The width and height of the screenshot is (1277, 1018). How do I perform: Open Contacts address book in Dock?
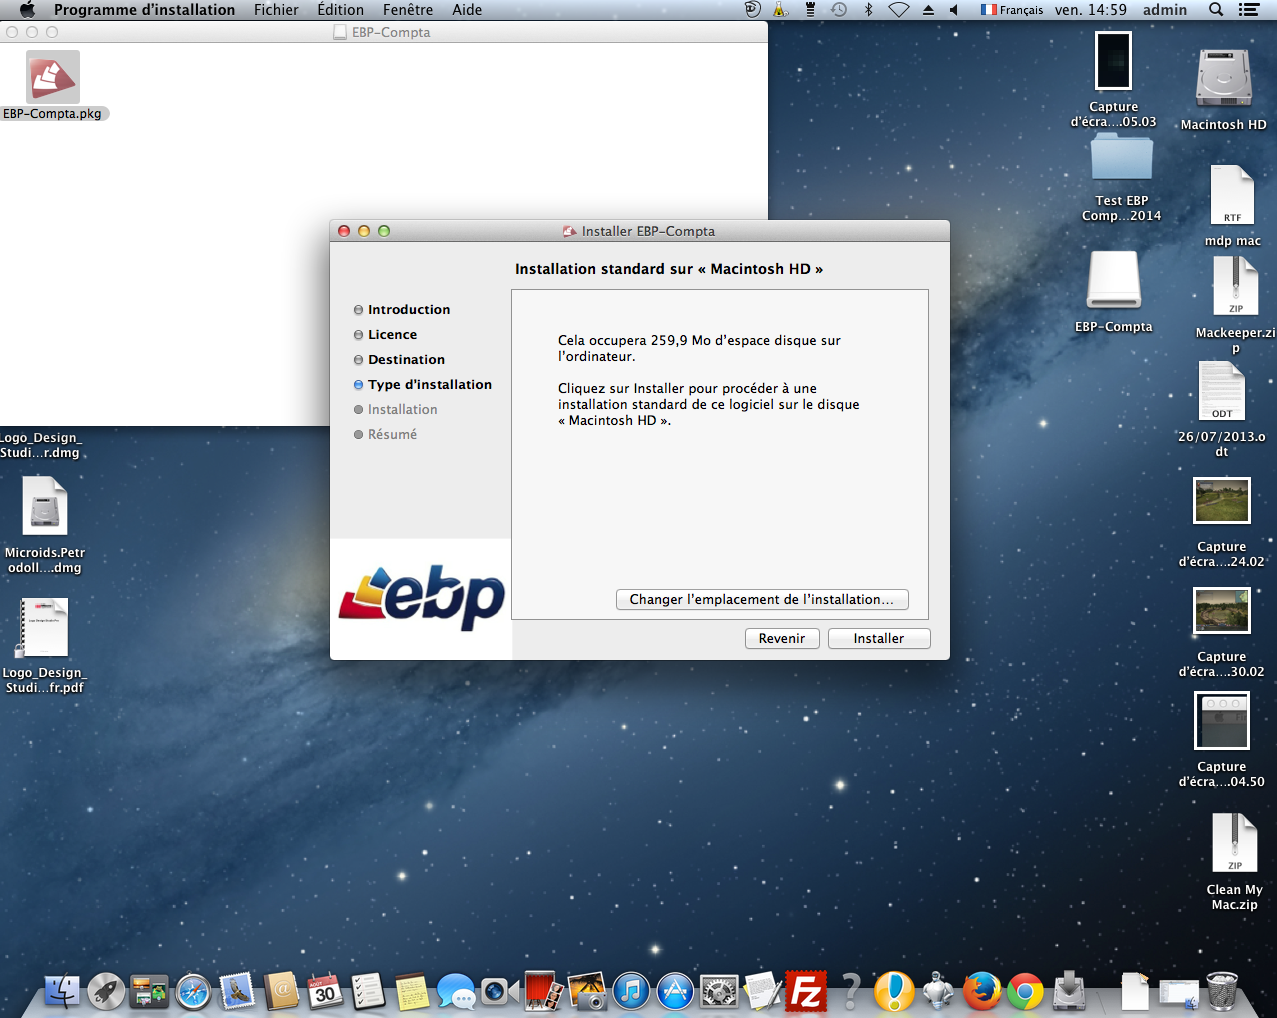click(x=281, y=991)
